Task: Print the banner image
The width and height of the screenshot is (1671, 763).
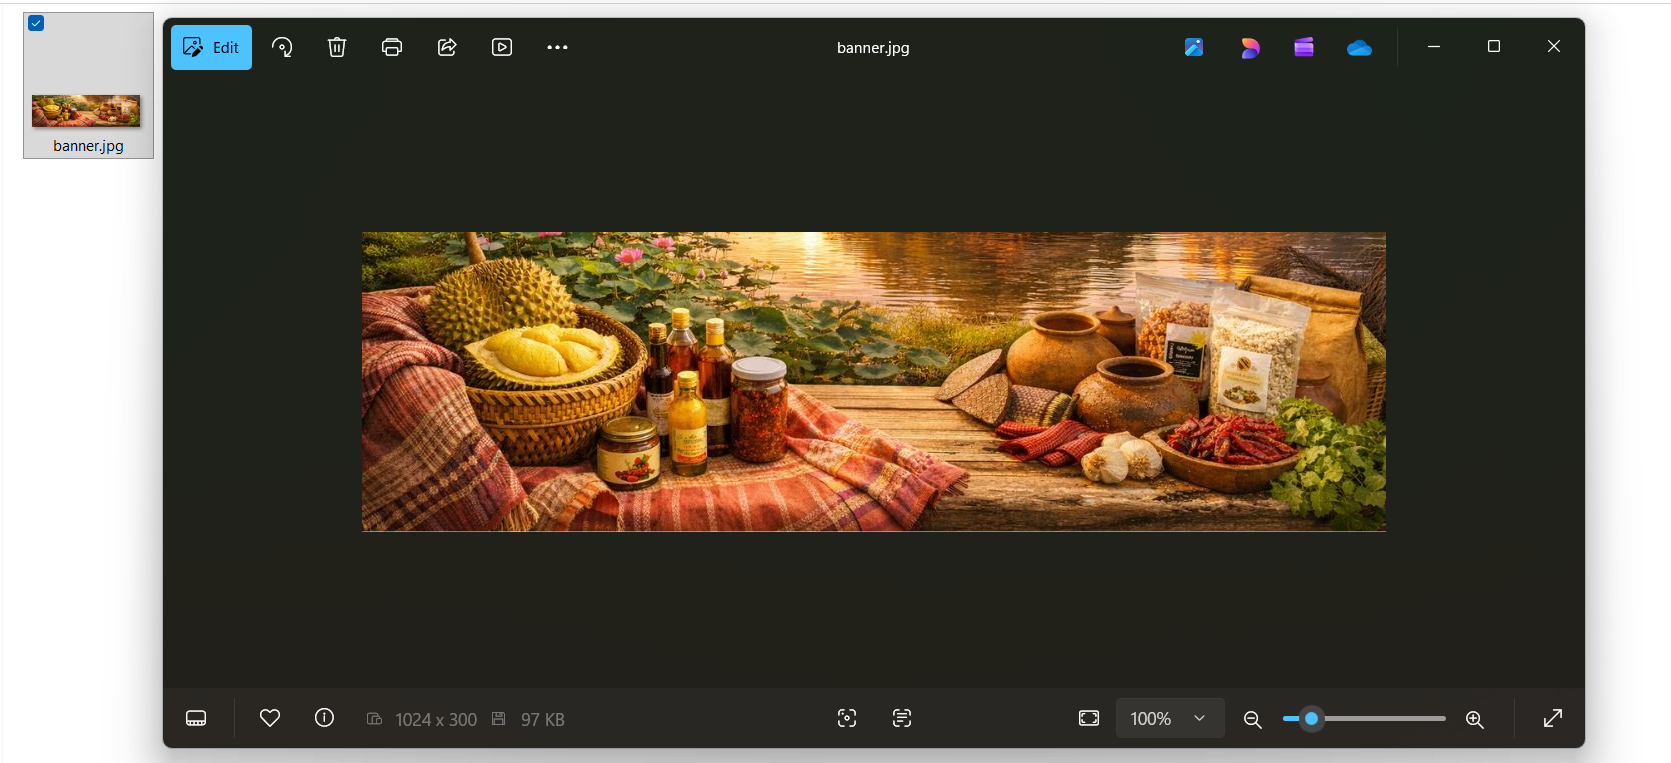Action: coord(392,47)
